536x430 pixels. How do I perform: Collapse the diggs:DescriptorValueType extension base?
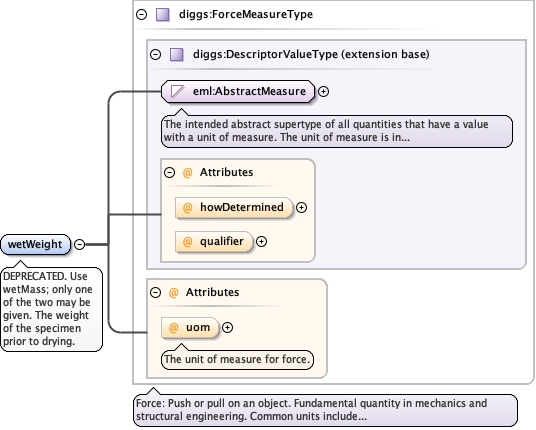tap(156, 54)
